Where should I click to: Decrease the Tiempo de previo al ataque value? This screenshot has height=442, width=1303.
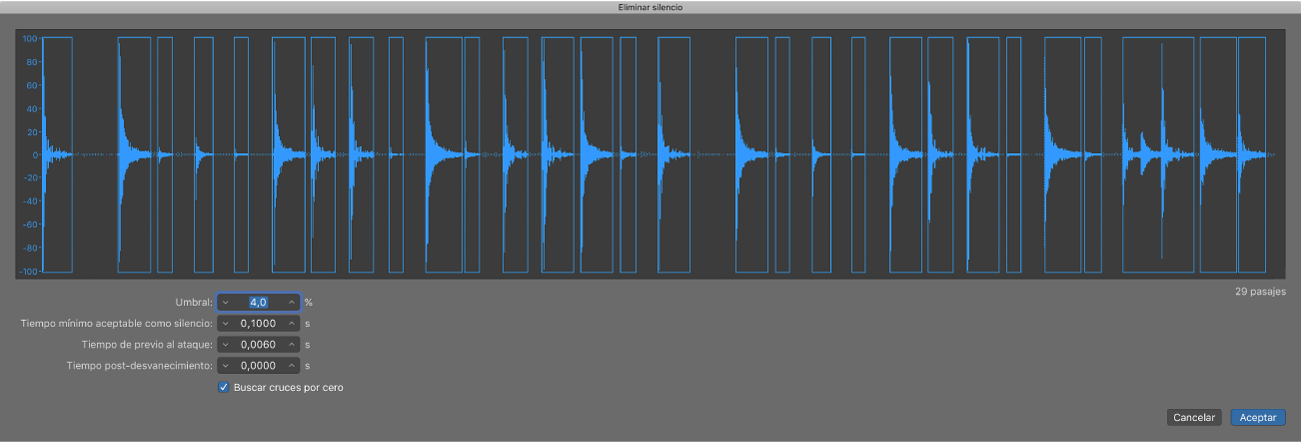click(226, 345)
